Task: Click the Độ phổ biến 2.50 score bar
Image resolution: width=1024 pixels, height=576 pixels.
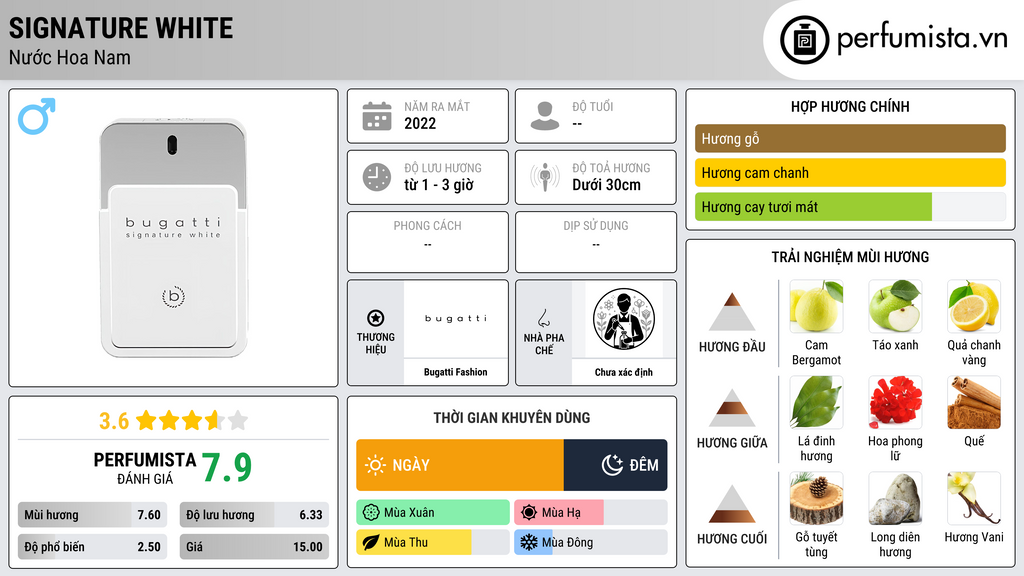Action: [93, 547]
